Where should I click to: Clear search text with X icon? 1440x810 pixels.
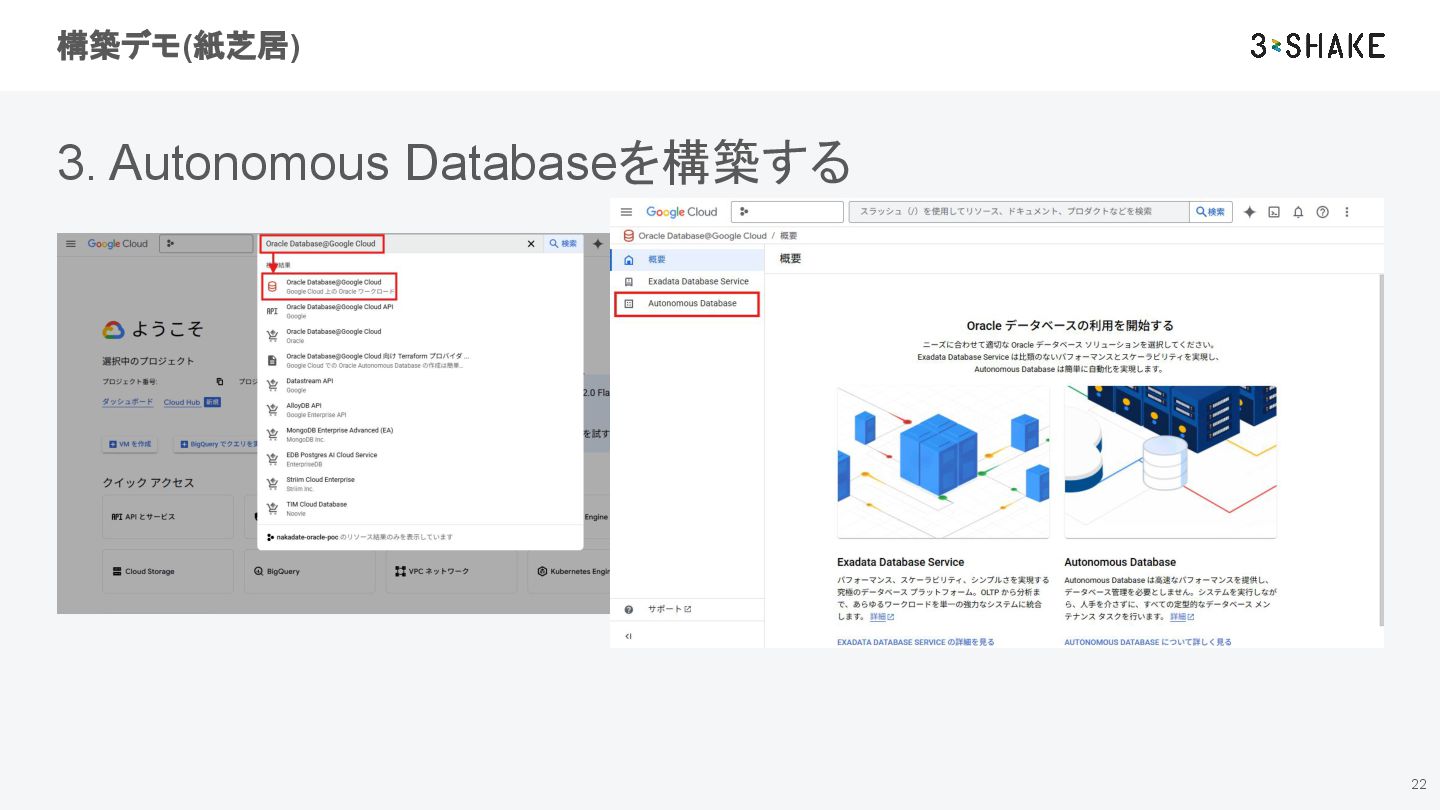[531, 243]
